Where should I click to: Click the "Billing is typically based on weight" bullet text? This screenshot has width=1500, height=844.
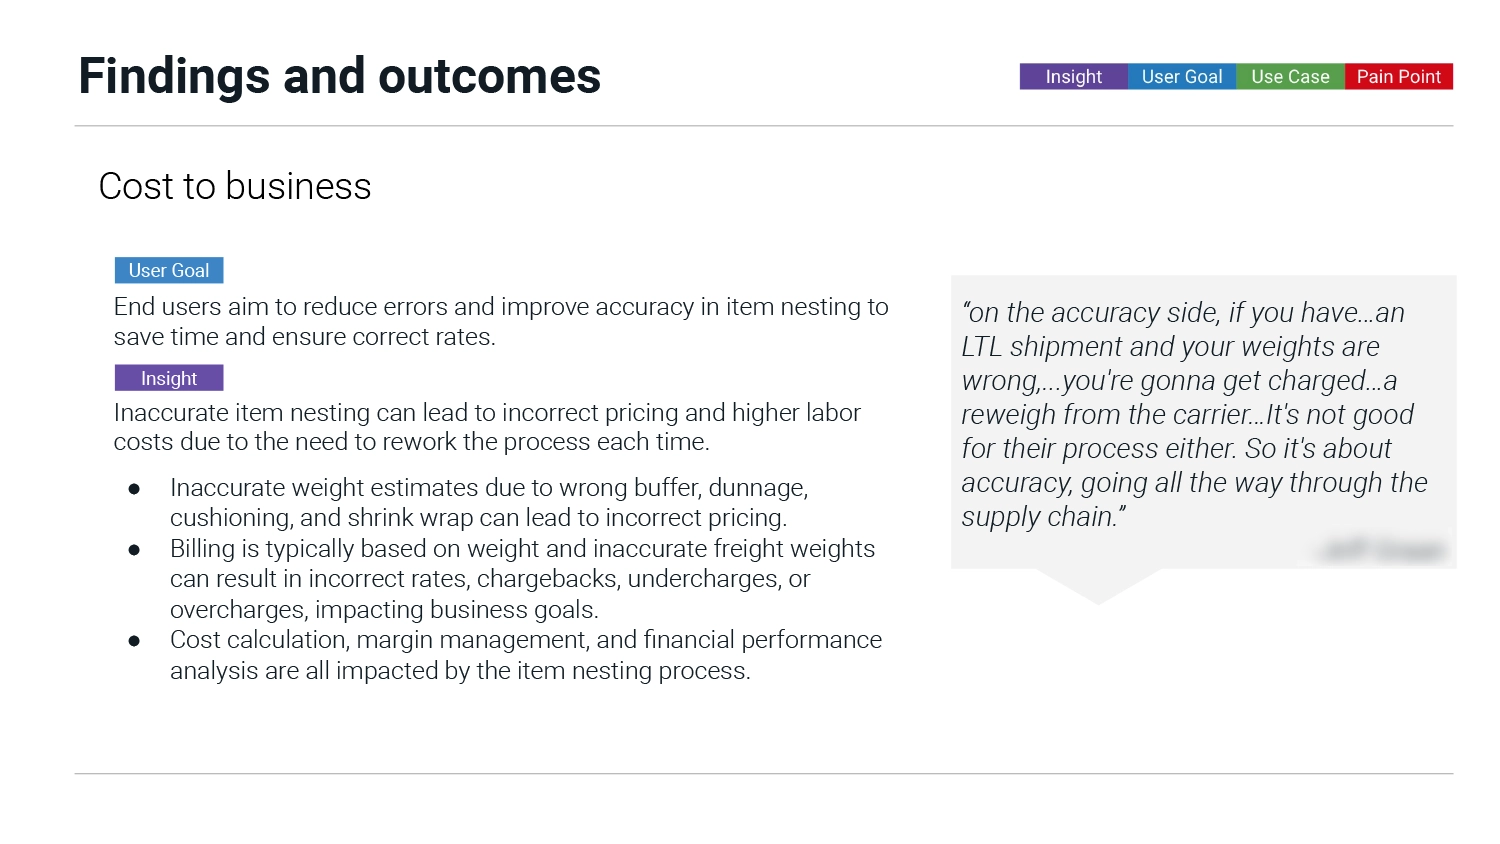(x=522, y=579)
